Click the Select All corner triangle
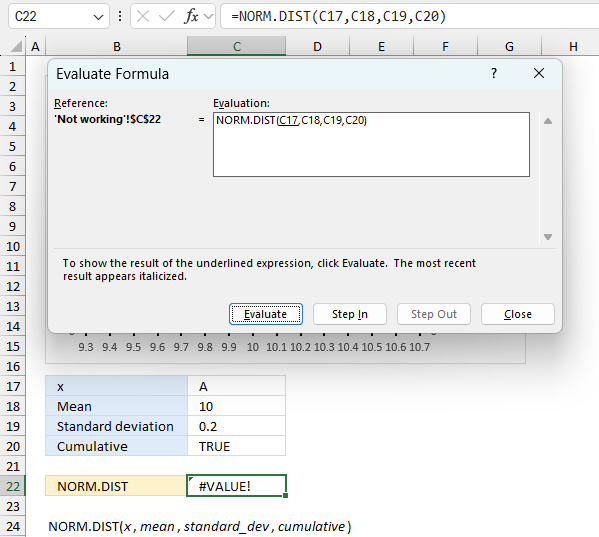This screenshot has width=599, height=537. 16,47
